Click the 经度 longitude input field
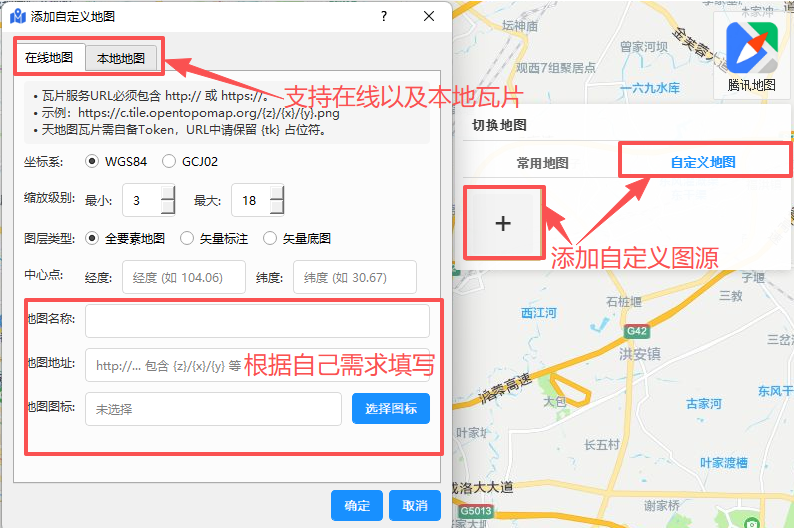Screen dimensions: 794x528 pyautogui.click(x=184, y=277)
